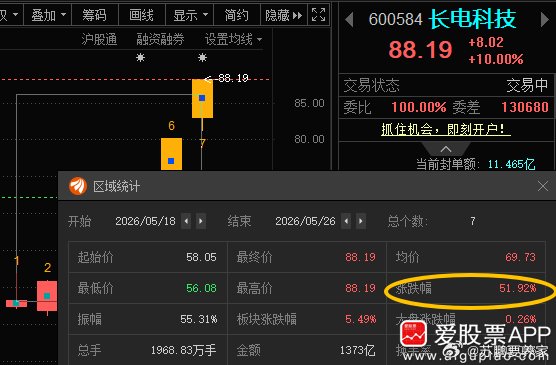Click the 筹码 toolbar button
The width and height of the screenshot is (556, 365).
pyautogui.click(x=95, y=15)
